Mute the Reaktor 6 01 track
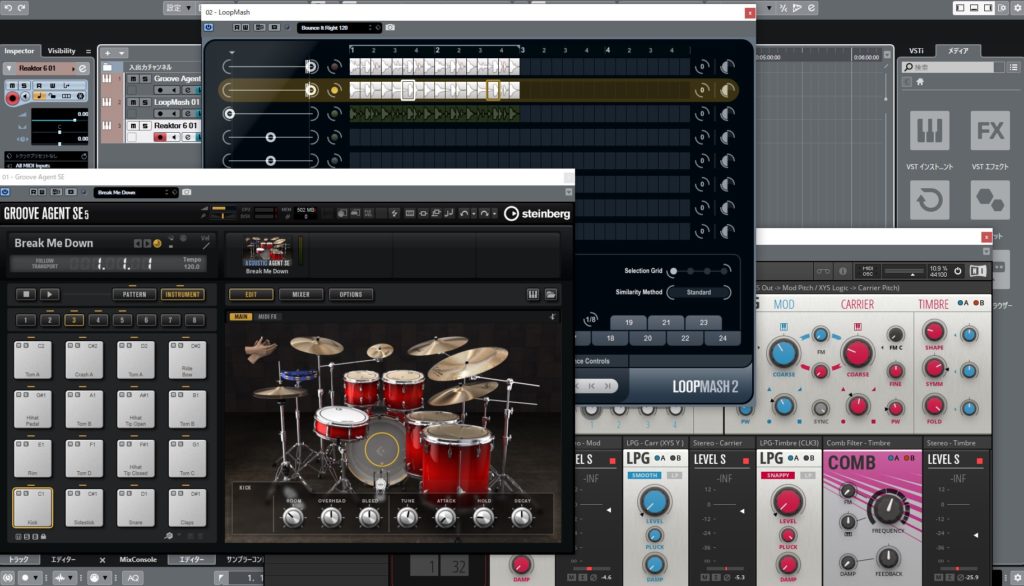The image size is (1024, 586). [133, 125]
